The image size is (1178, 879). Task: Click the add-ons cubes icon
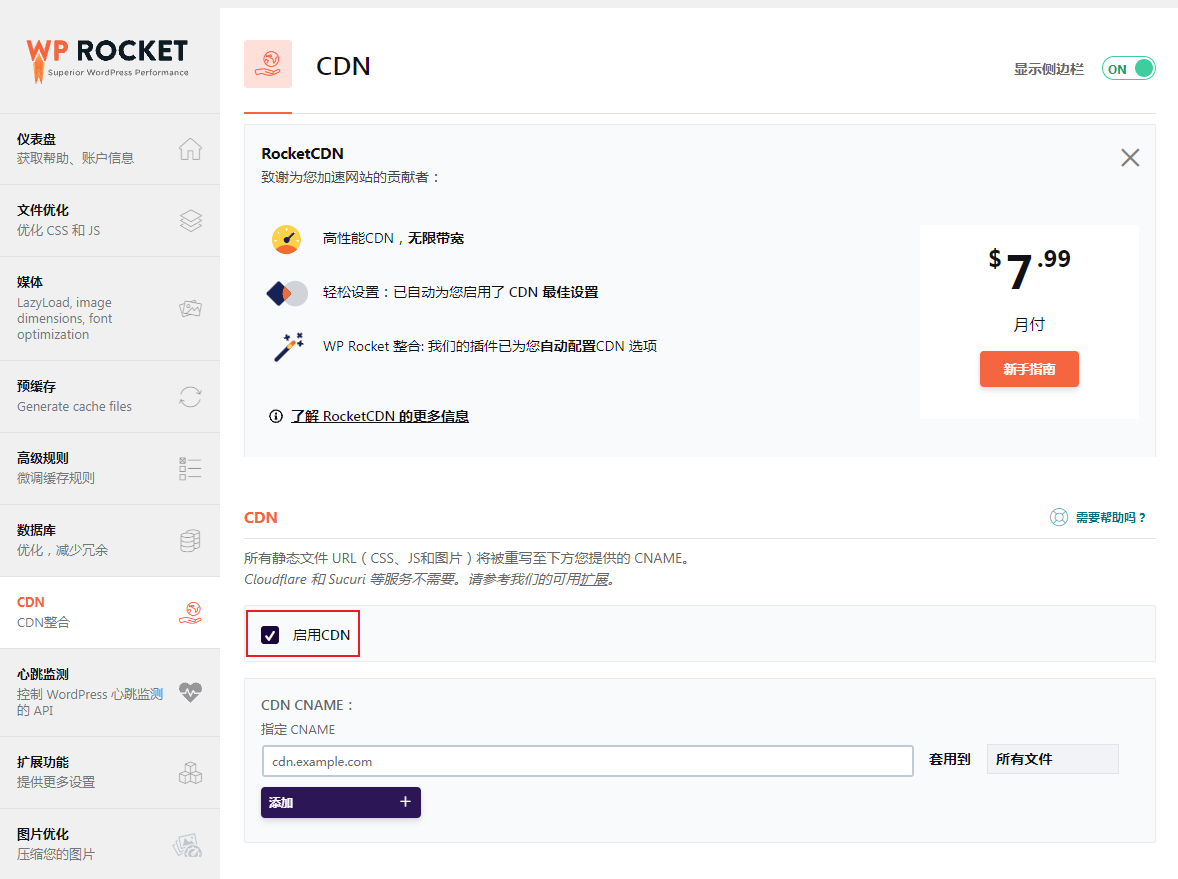(190, 773)
